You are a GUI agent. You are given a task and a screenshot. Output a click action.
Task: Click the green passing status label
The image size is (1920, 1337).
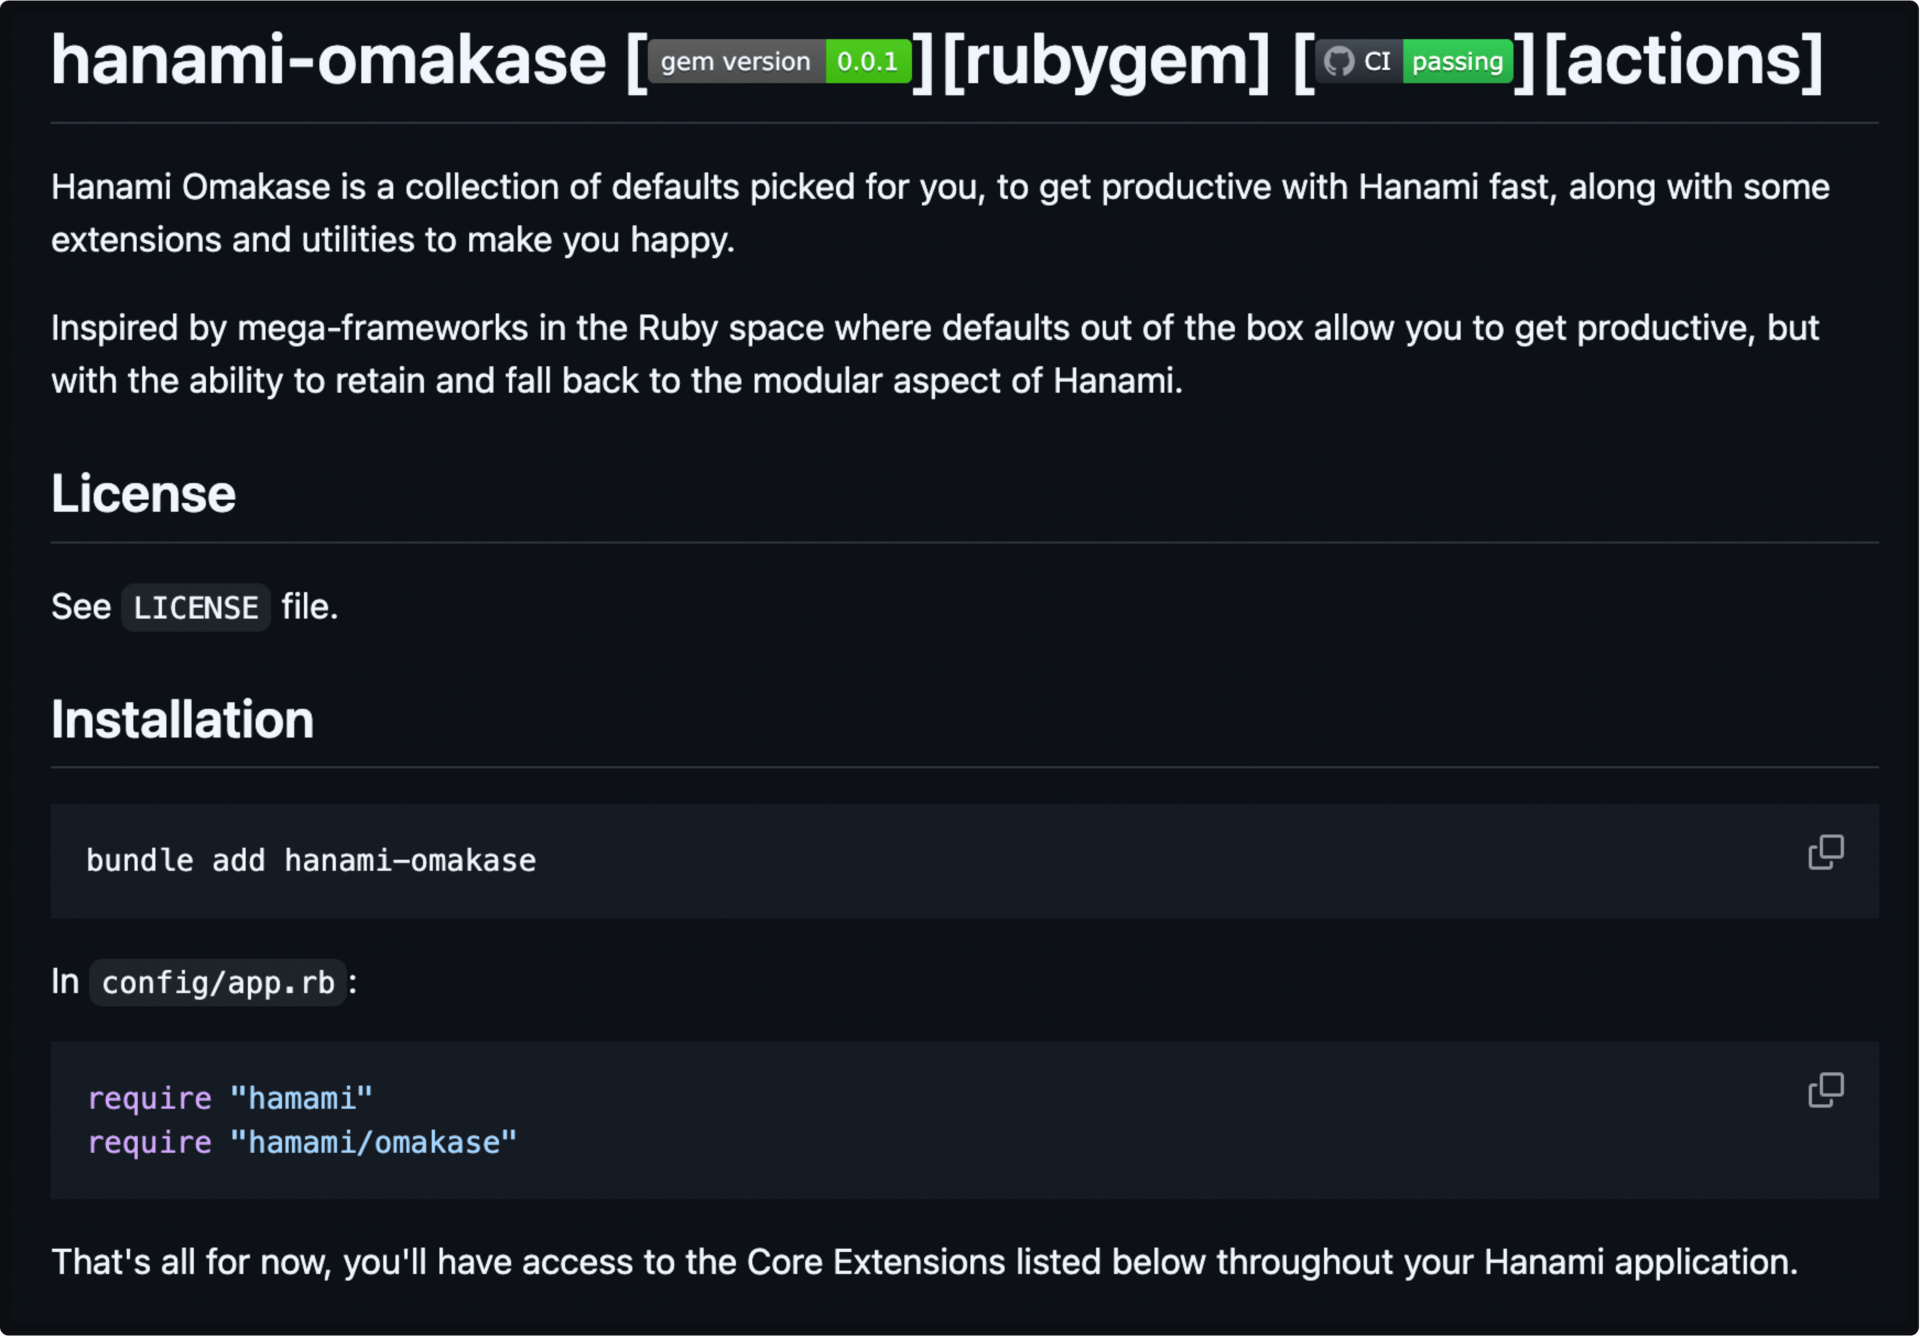tap(1458, 61)
